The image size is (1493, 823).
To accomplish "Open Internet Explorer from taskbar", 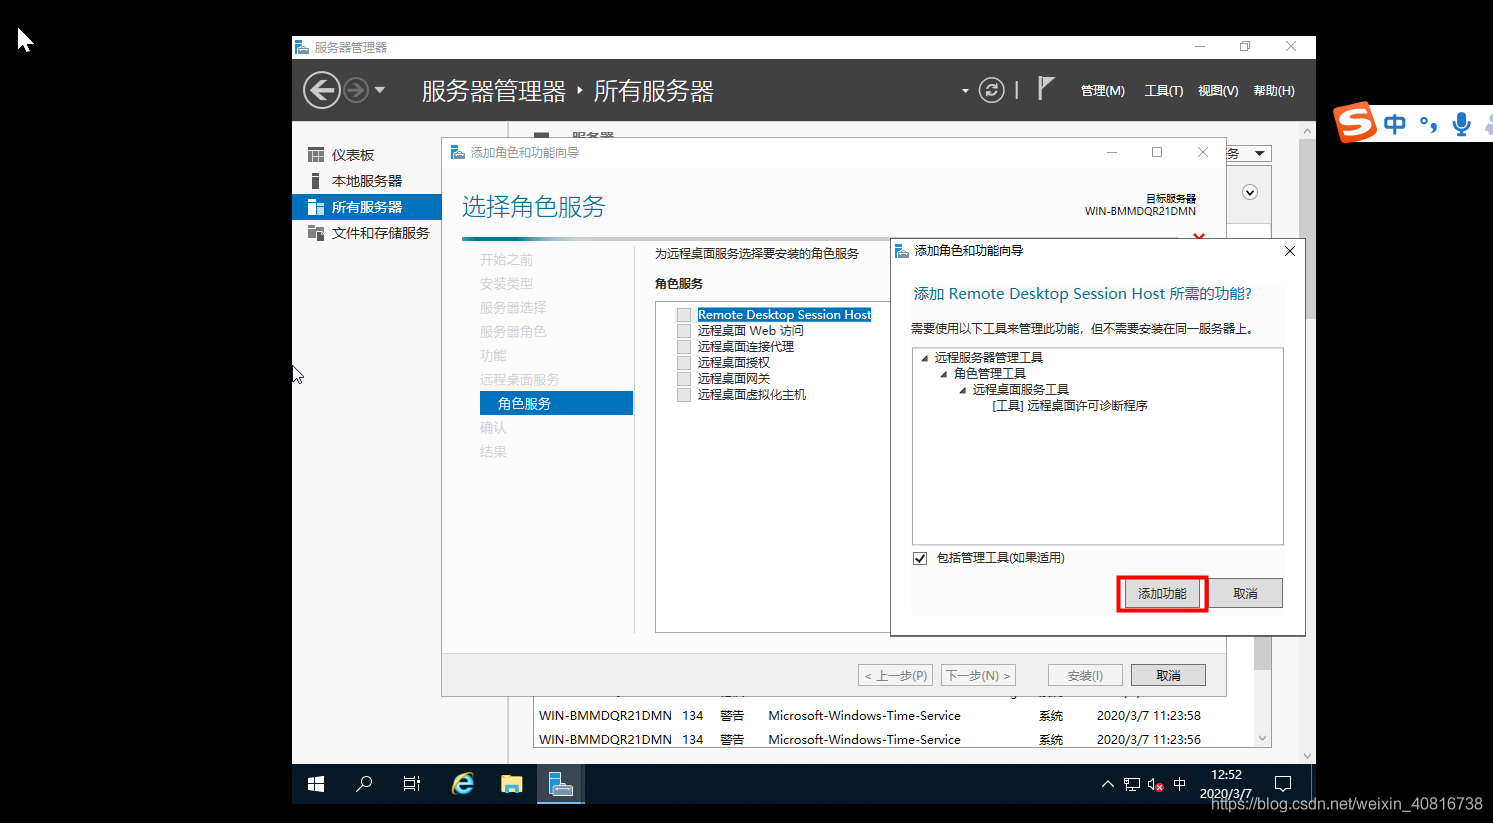I will tap(463, 784).
